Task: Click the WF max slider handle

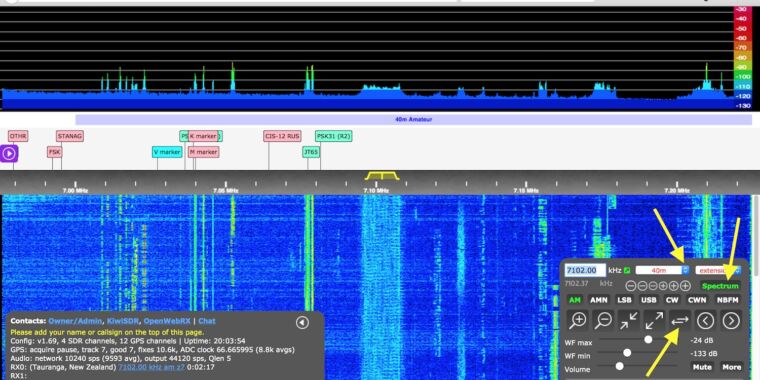Action: (x=648, y=340)
